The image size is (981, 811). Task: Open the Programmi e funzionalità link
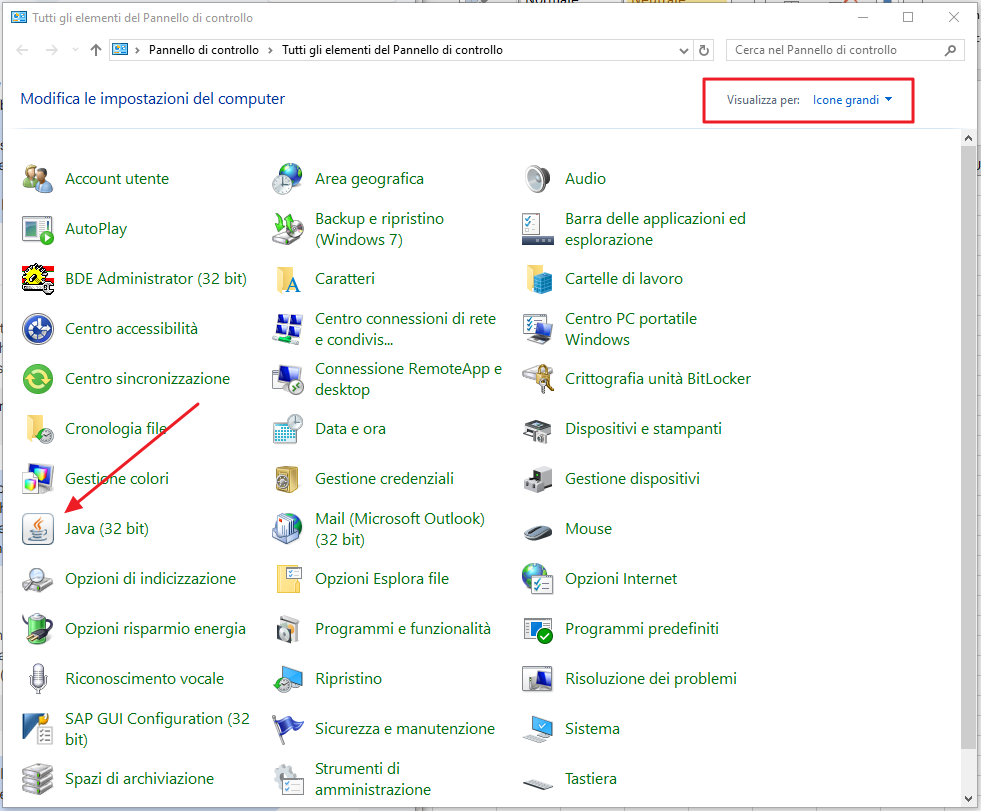click(x=402, y=629)
